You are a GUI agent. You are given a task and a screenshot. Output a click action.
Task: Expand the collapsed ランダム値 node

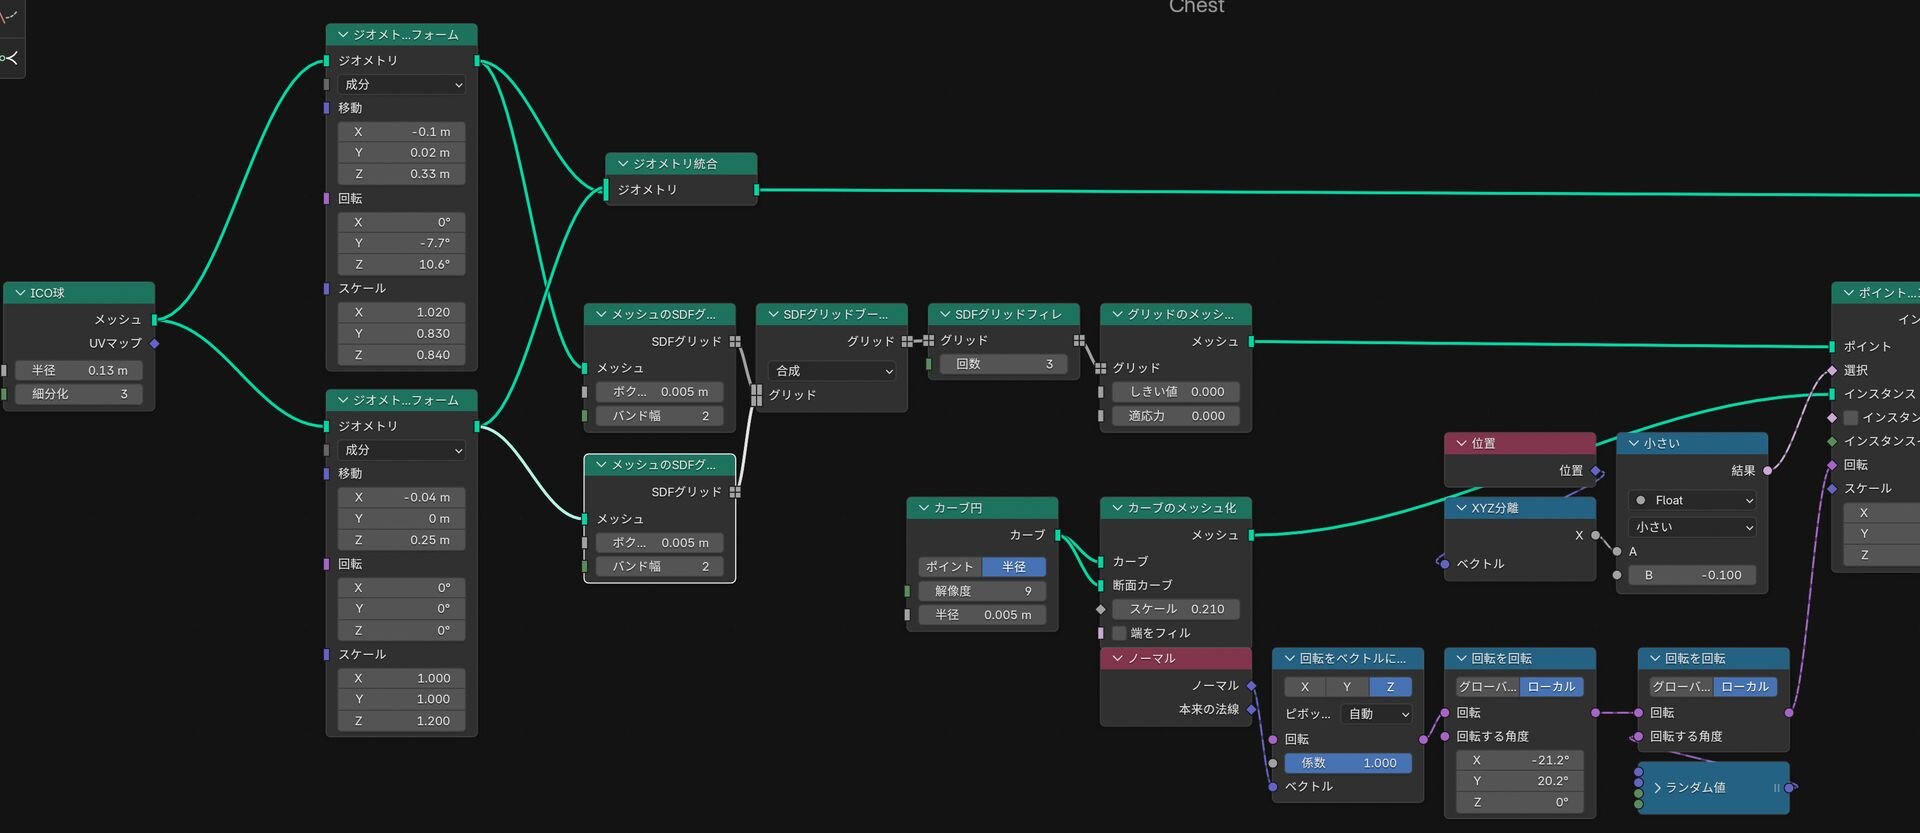point(1658,788)
